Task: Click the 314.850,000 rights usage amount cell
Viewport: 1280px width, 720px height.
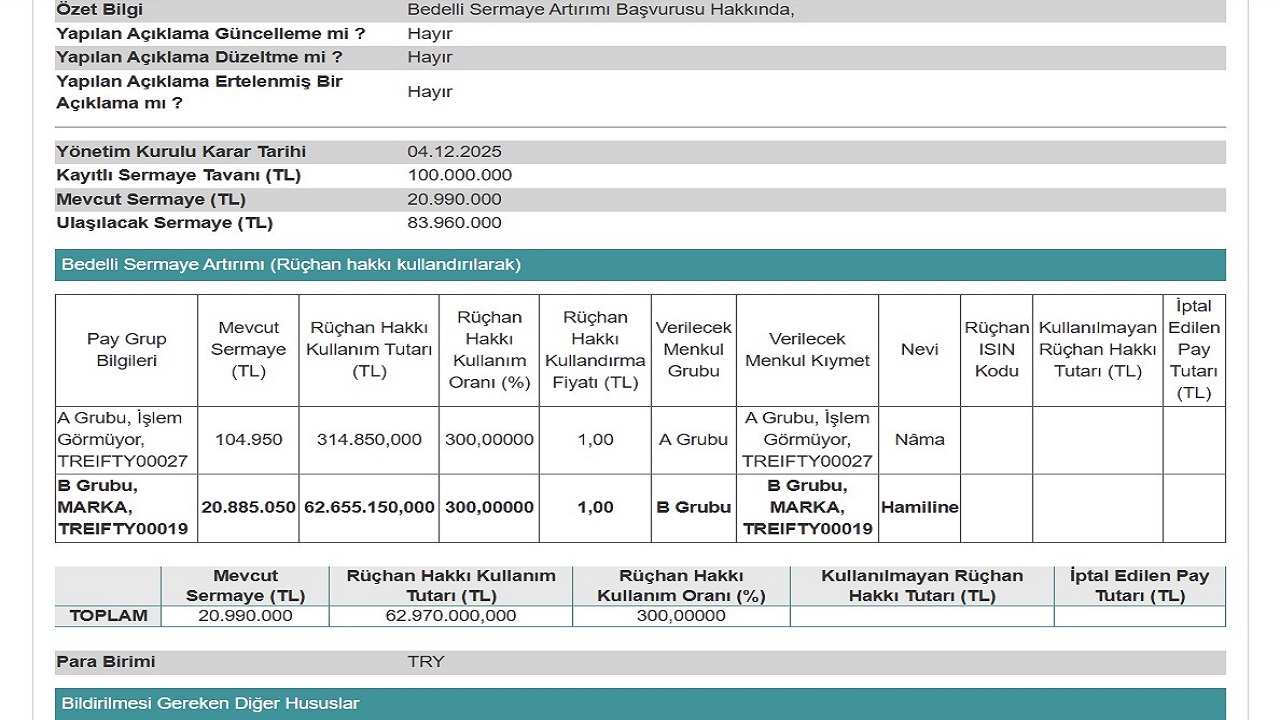Action: [369, 440]
